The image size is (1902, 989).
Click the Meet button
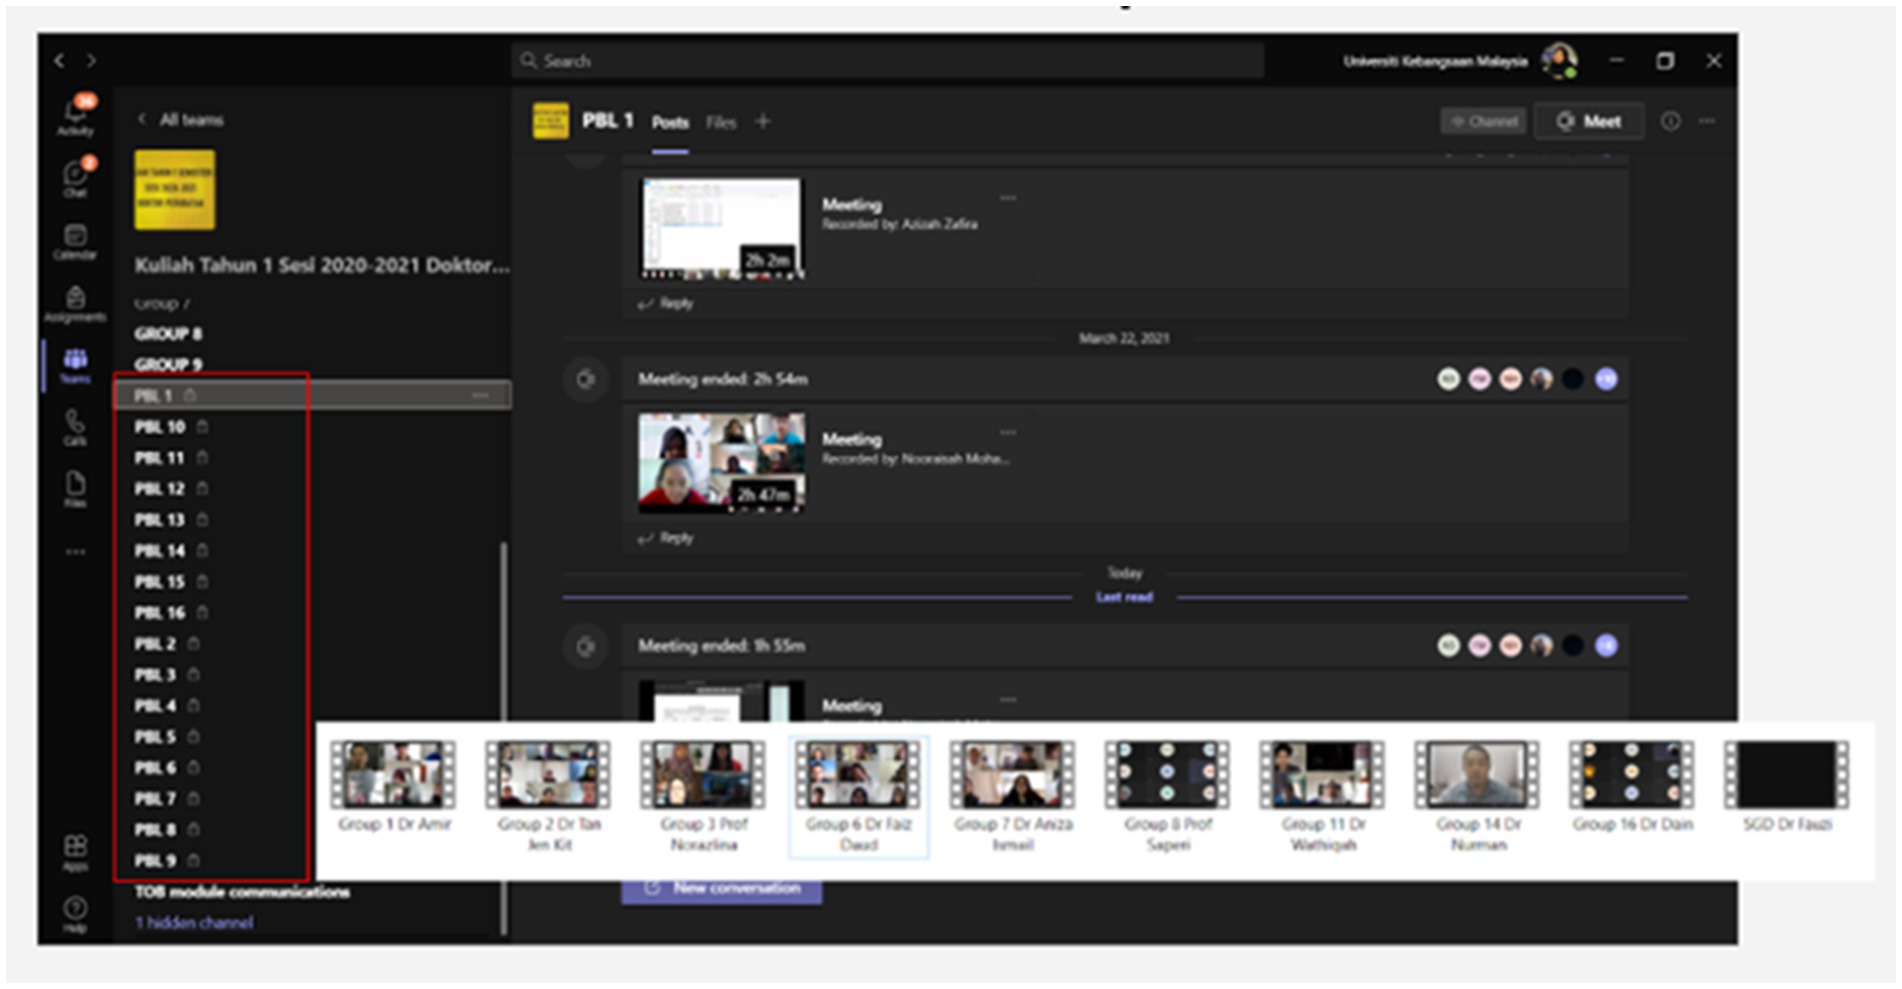point(1589,121)
